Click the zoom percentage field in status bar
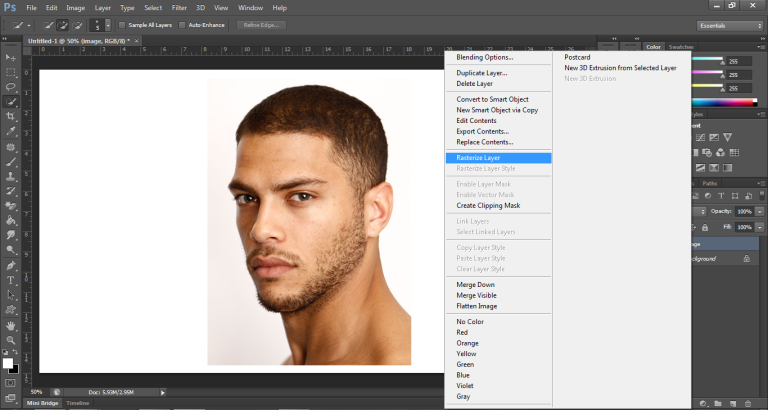 pyautogui.click(x=37, y=392)
